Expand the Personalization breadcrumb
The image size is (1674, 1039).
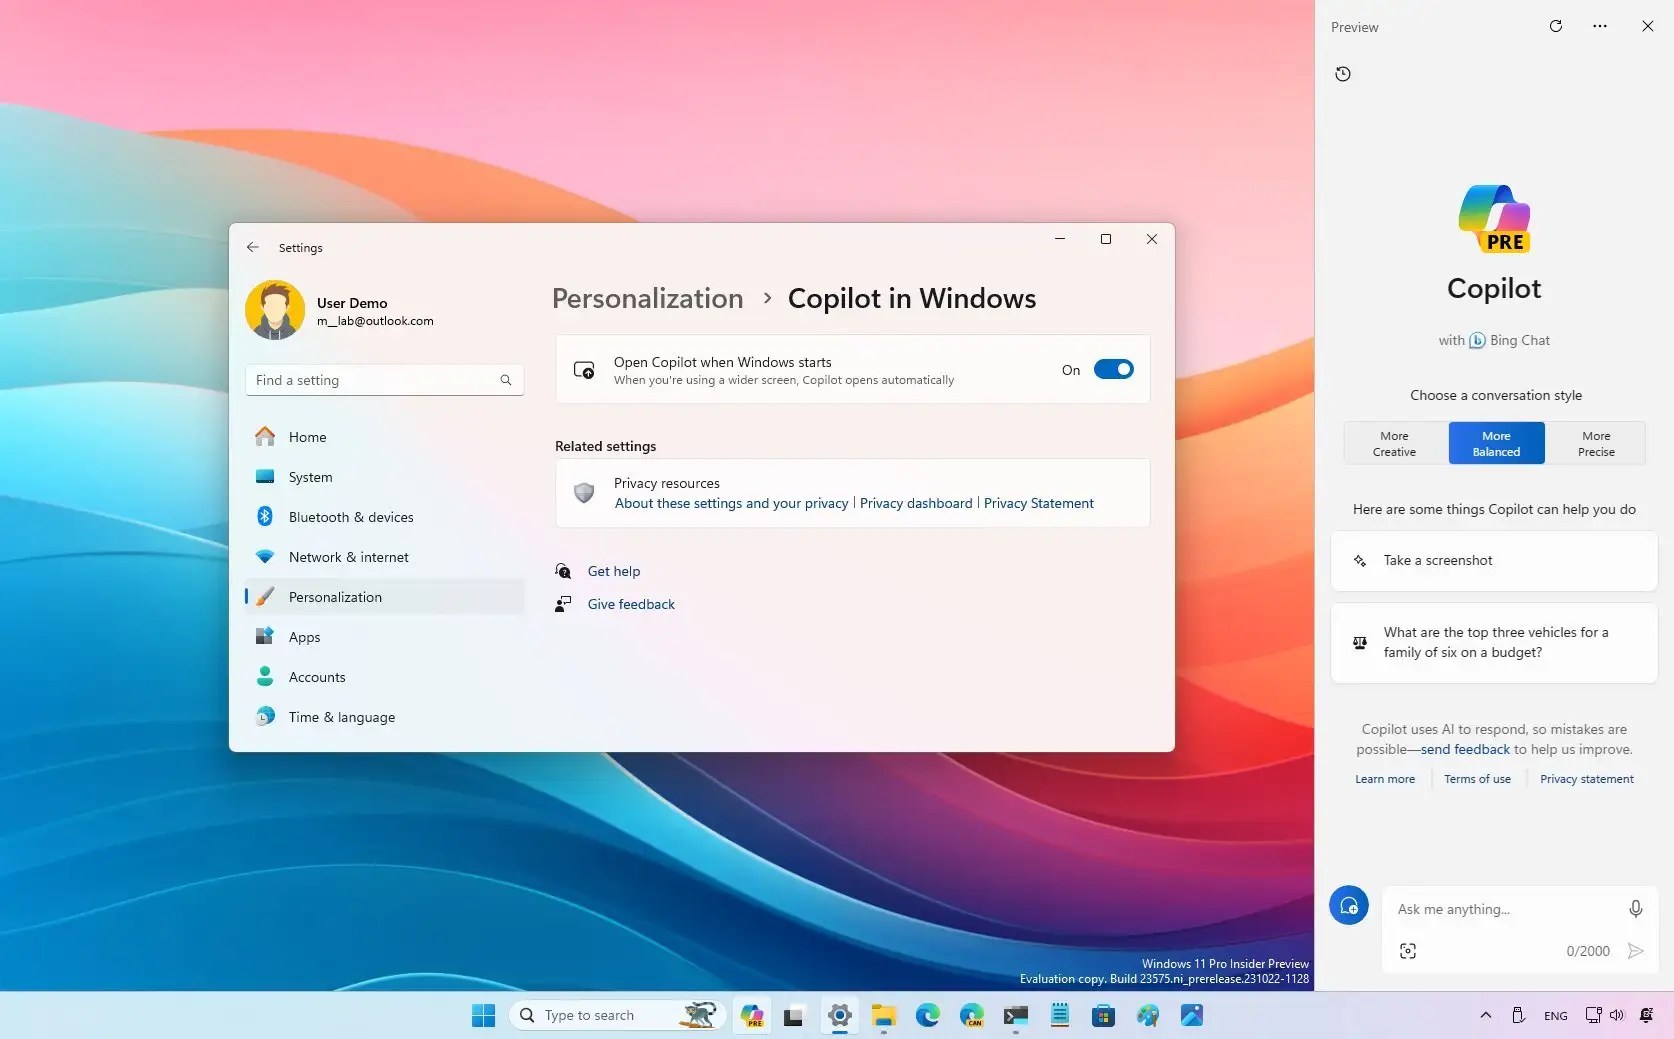tap(646, 298)
